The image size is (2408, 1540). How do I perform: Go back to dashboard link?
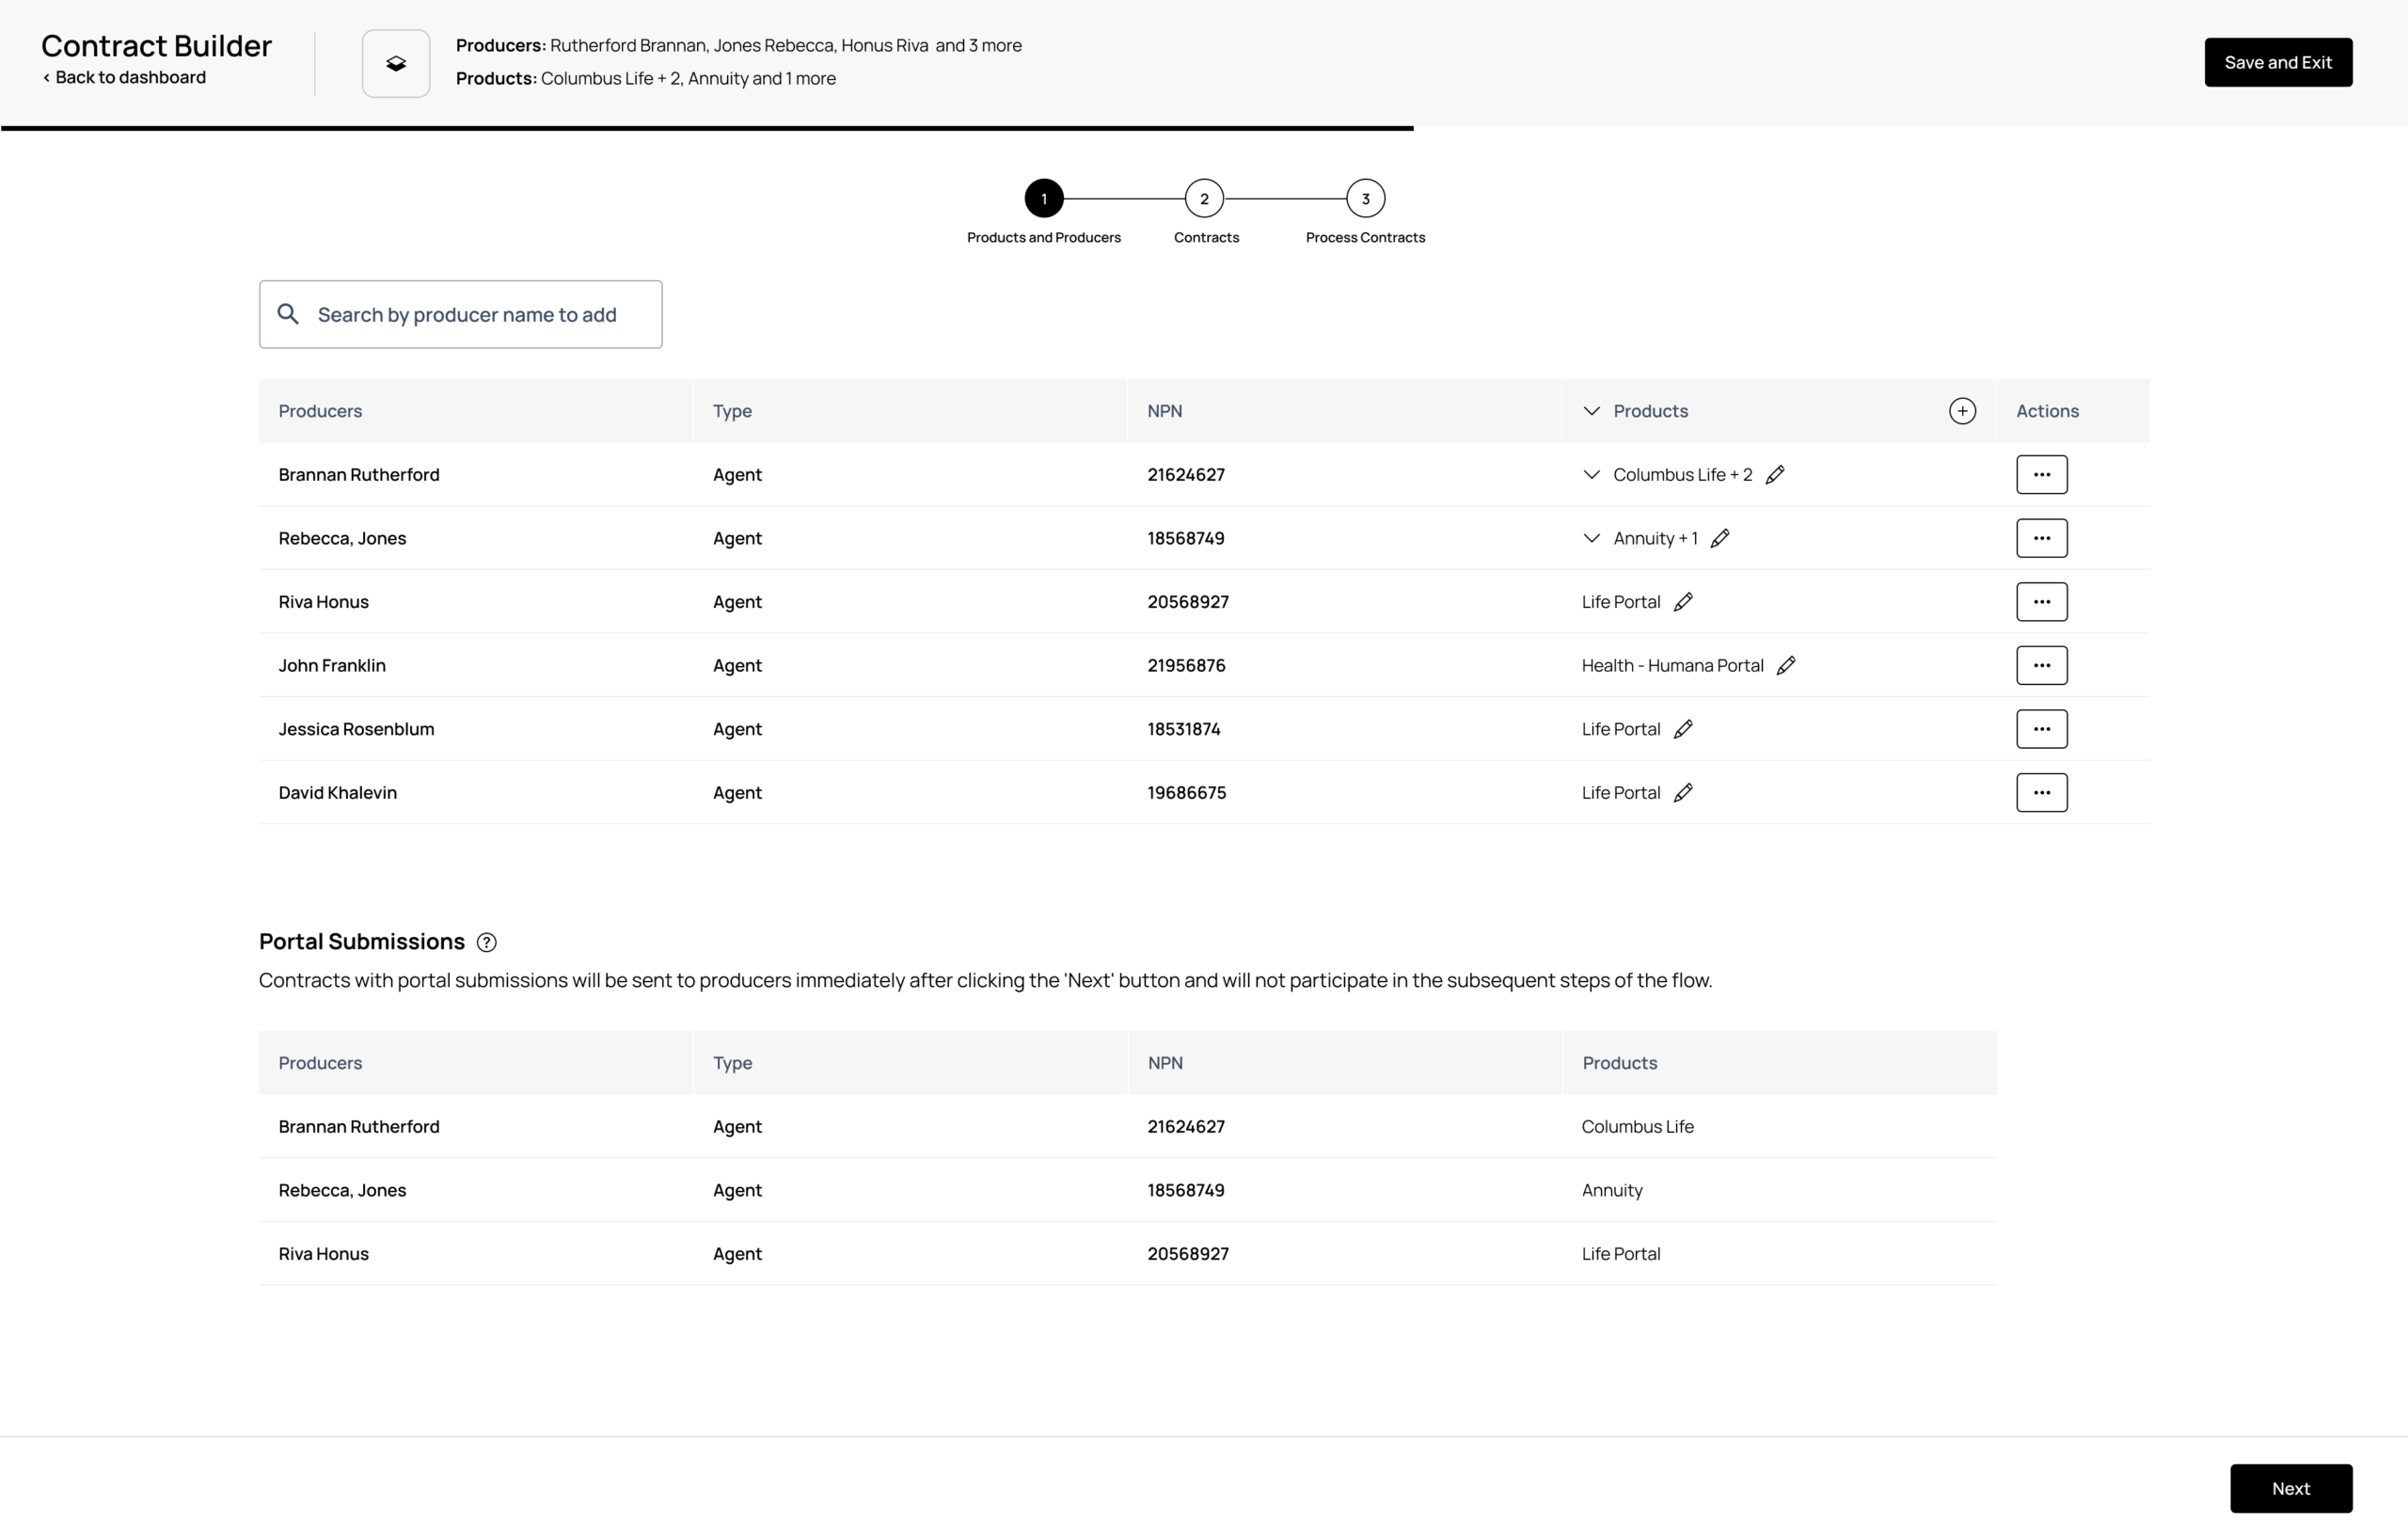pos(125,78)
